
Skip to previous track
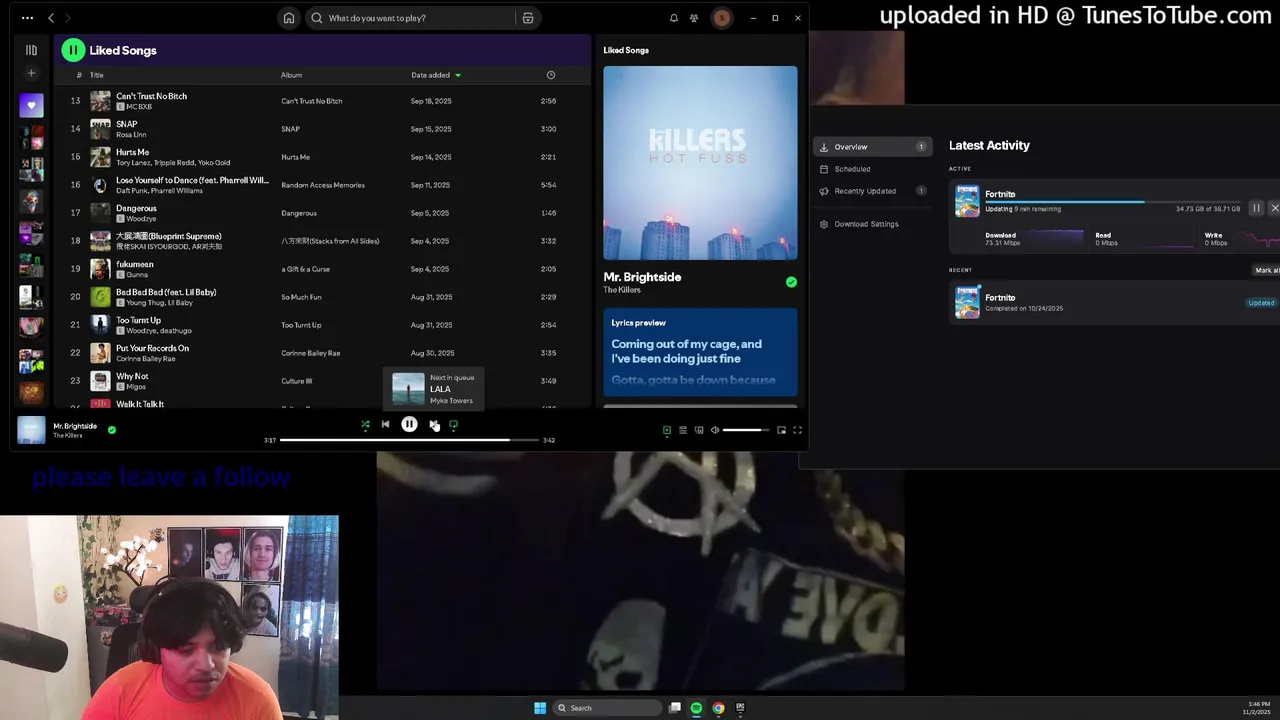click(385, 425)
